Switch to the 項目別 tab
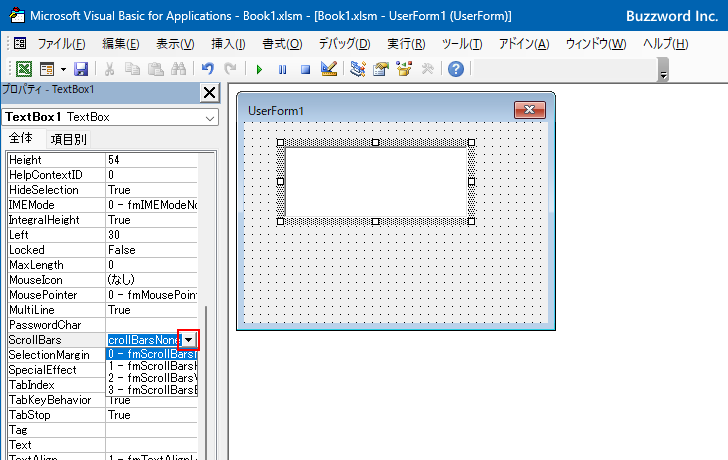 click(69, 139)
